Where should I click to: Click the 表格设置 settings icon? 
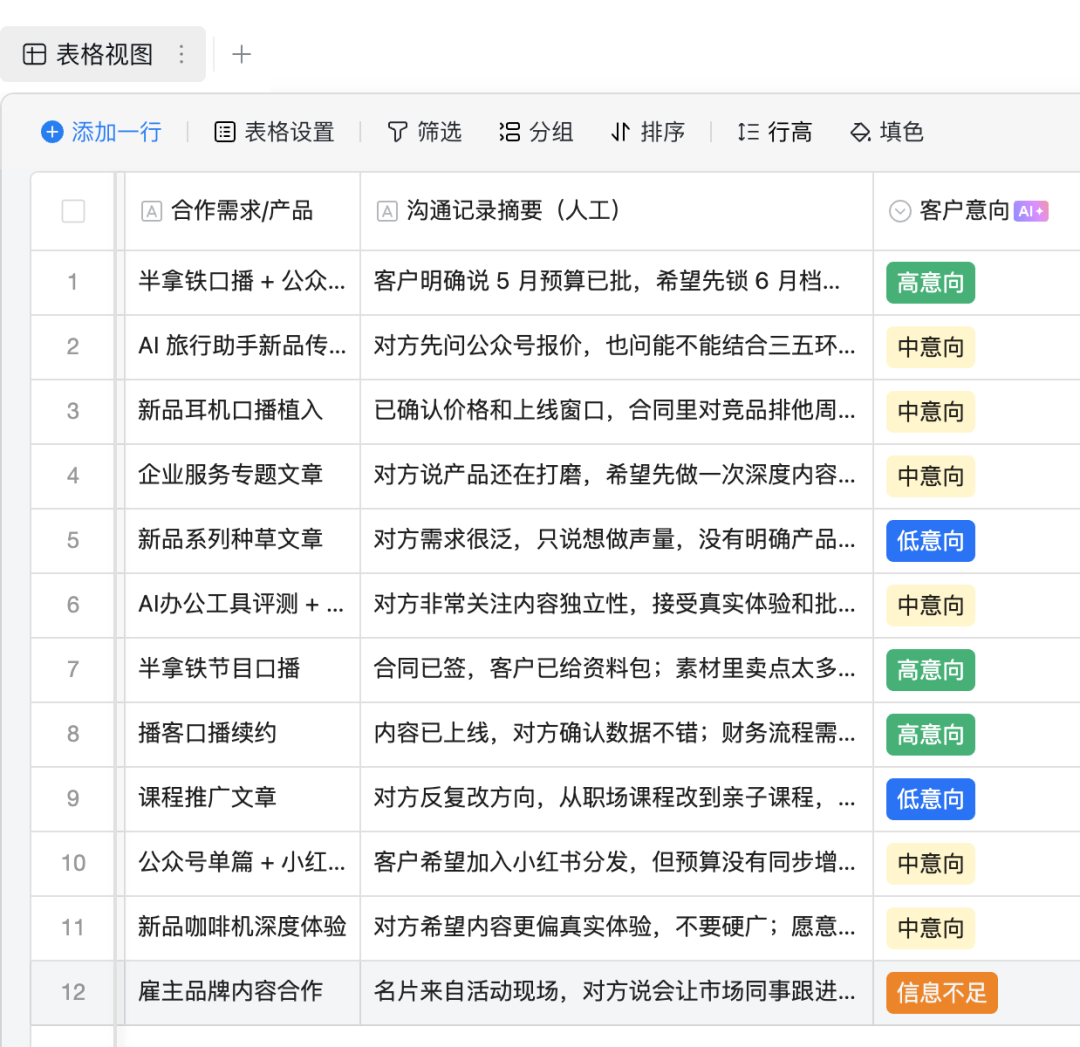click(x=225, y=132)
